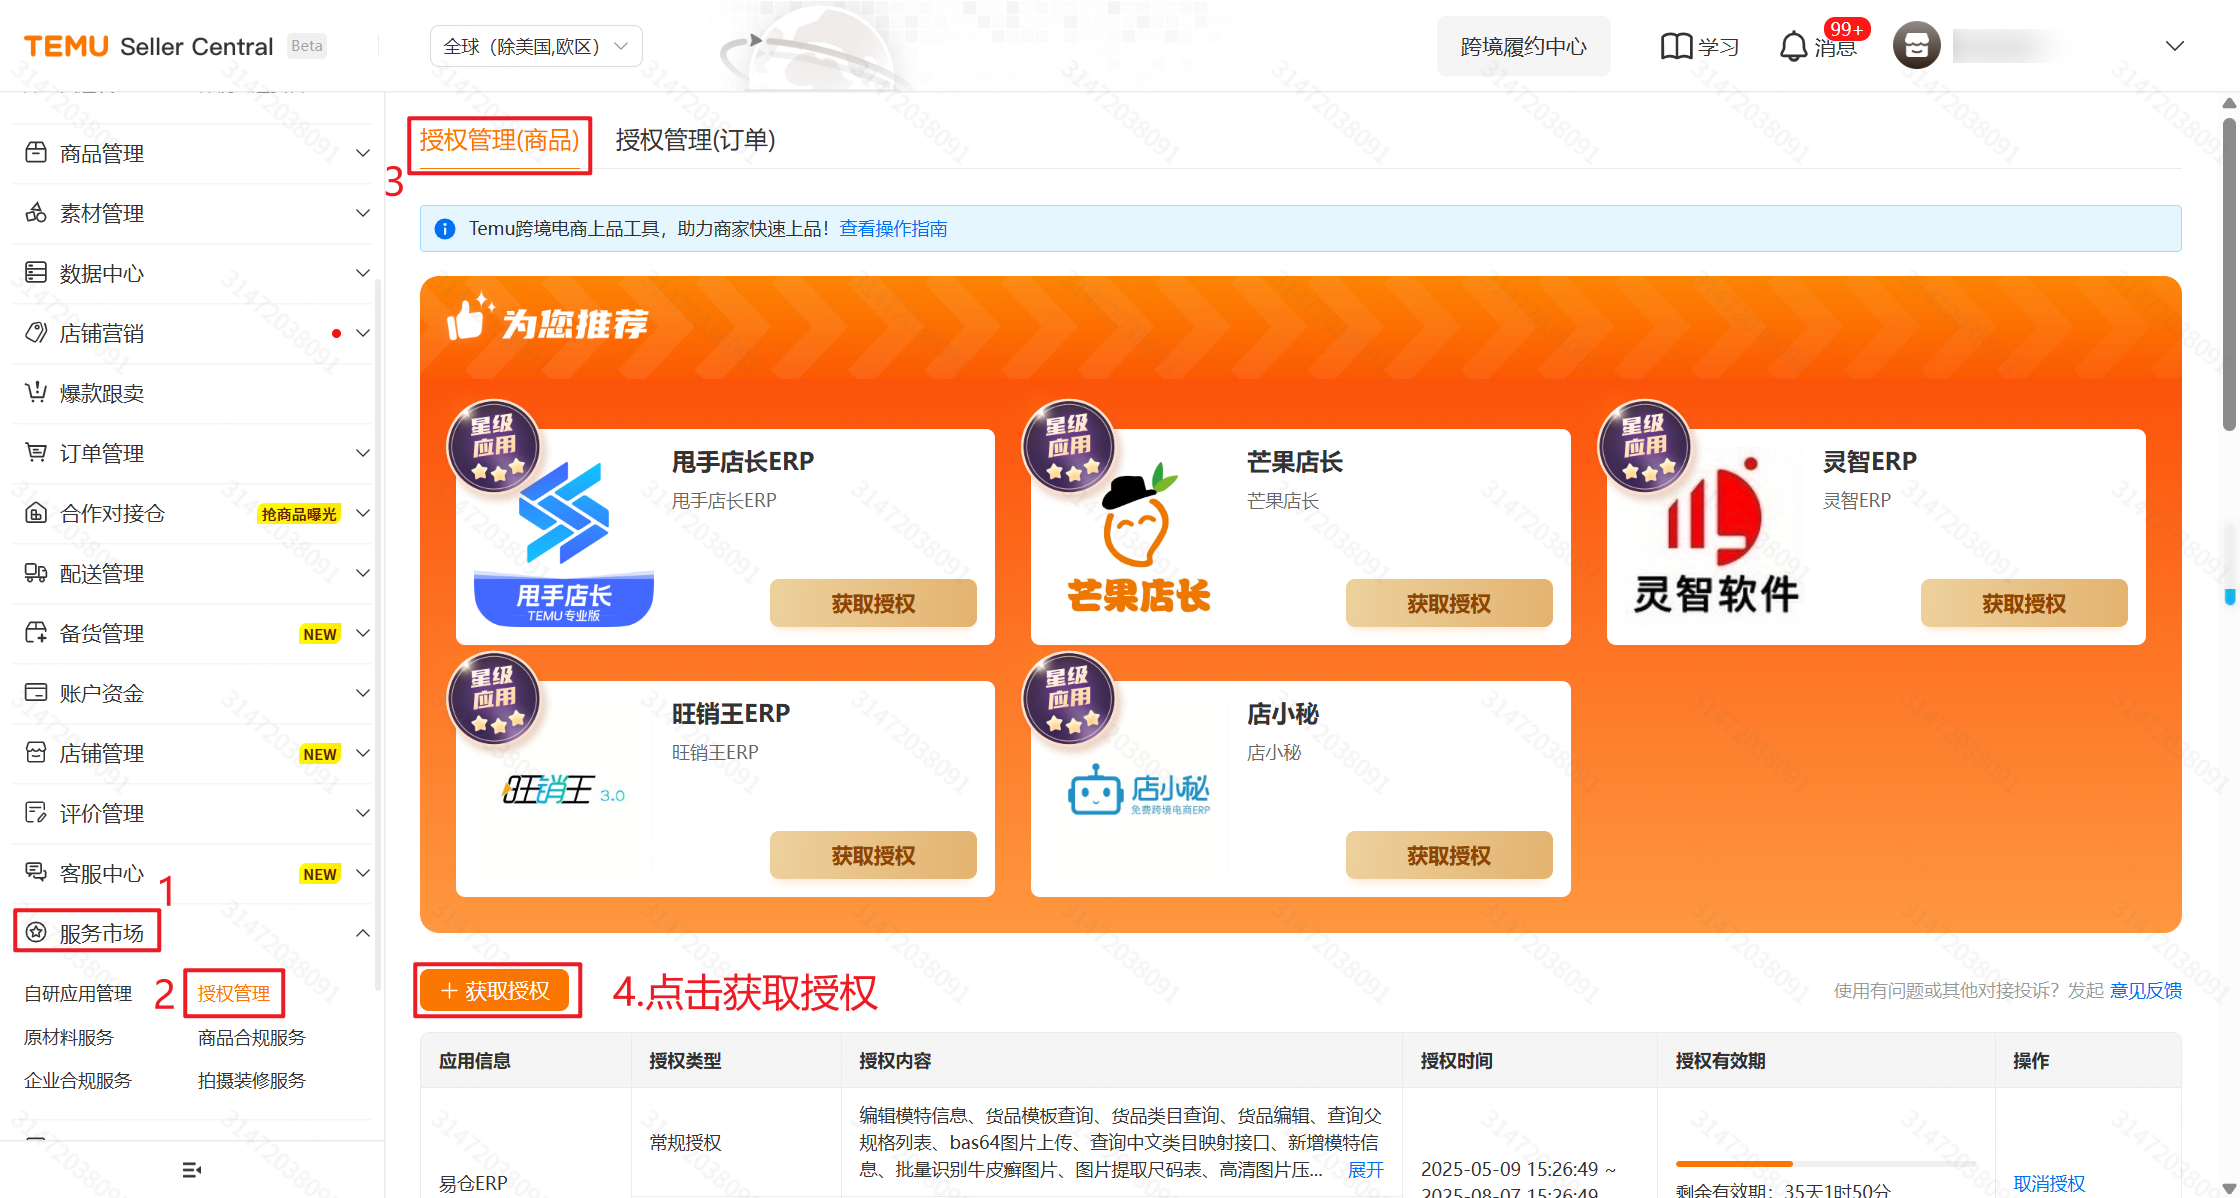Click 获取授权 for 店小秘
The image size is (2240, 1198).
[x=1449, y=855]
